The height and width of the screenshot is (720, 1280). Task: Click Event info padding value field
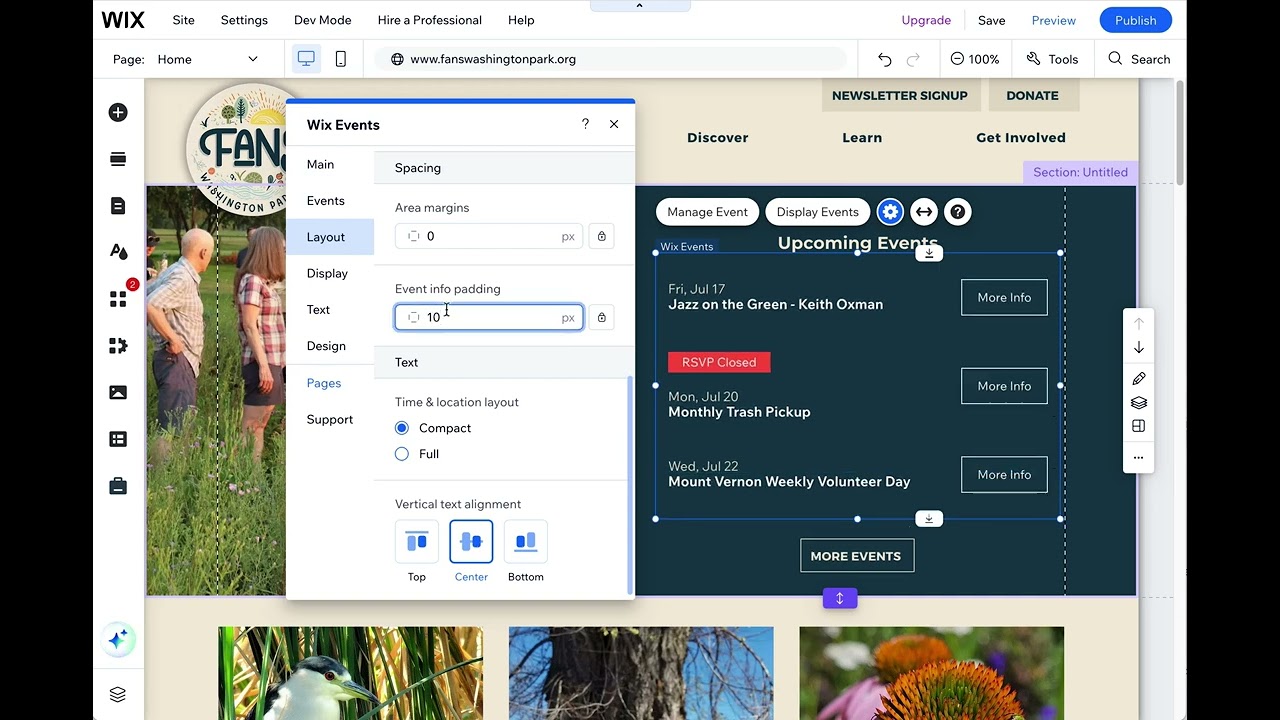pyautogui.click(x=489, y=317)
